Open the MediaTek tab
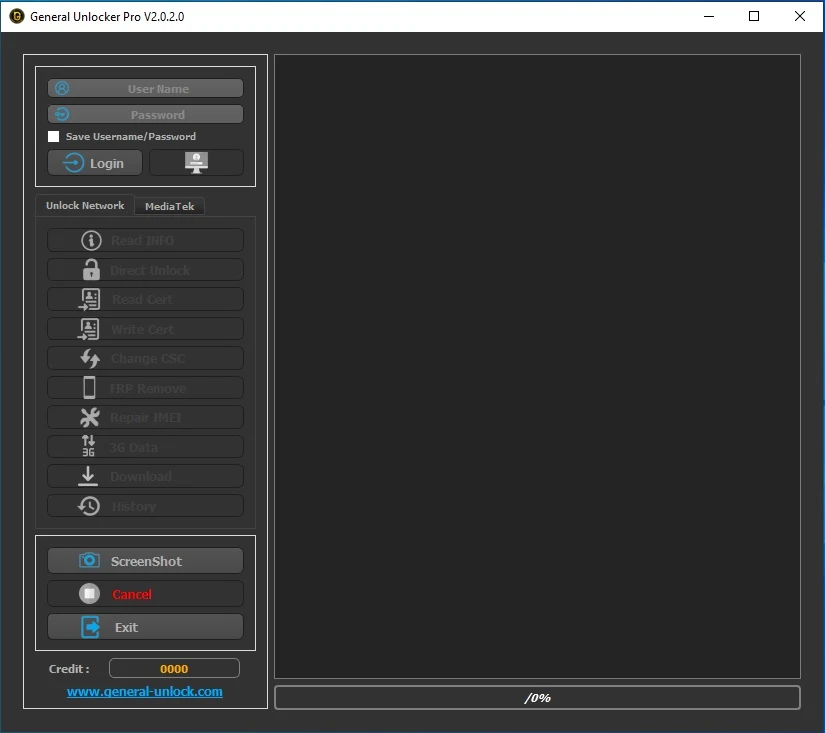This screenshot has height=733, width=825. 169,206
